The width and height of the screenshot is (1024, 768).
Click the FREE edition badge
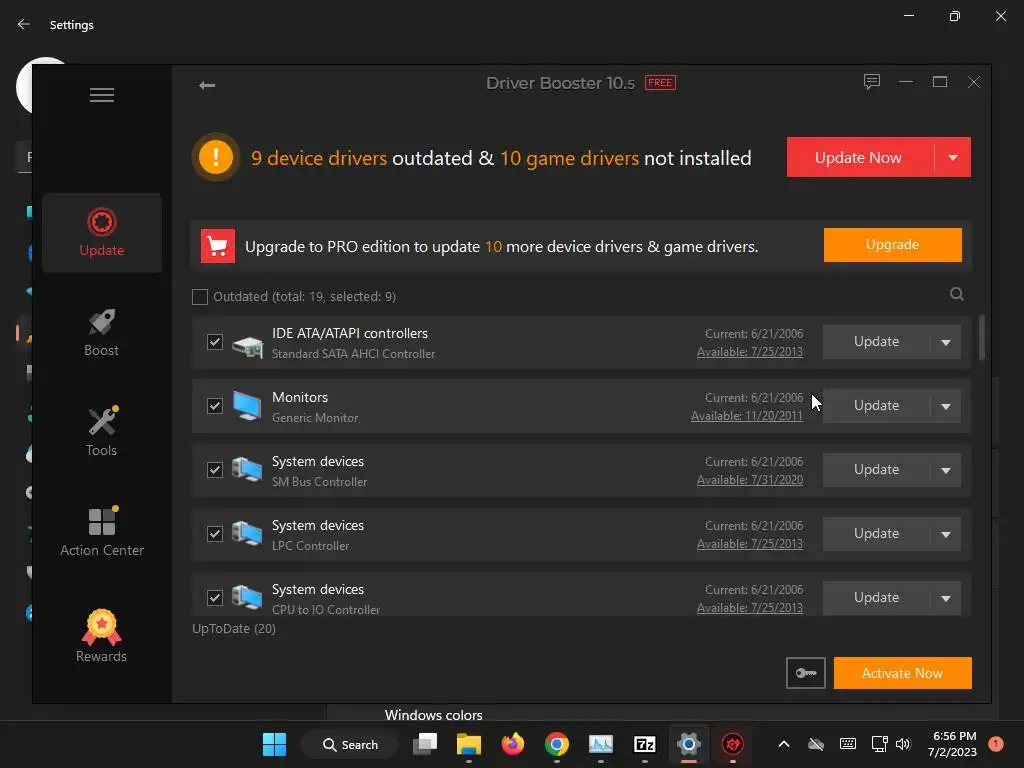coord(660,82)
